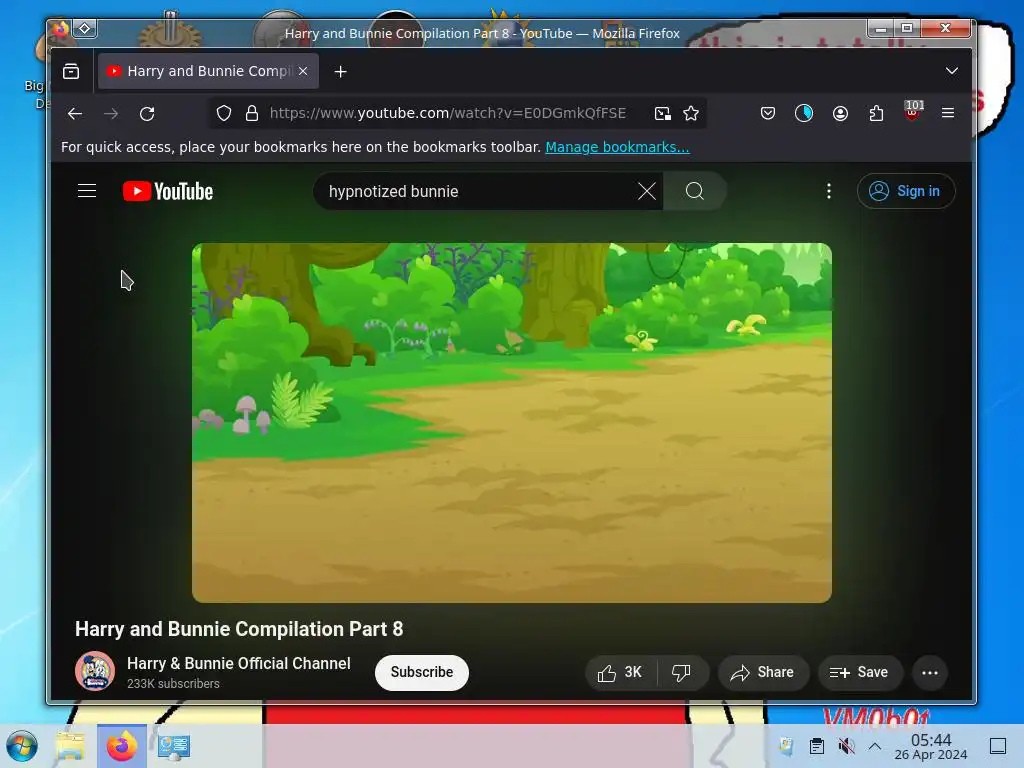Screen dimensions: 1024x768
Task: Open window menu from Firefox titlebar icon
Action: click(59, 29)
